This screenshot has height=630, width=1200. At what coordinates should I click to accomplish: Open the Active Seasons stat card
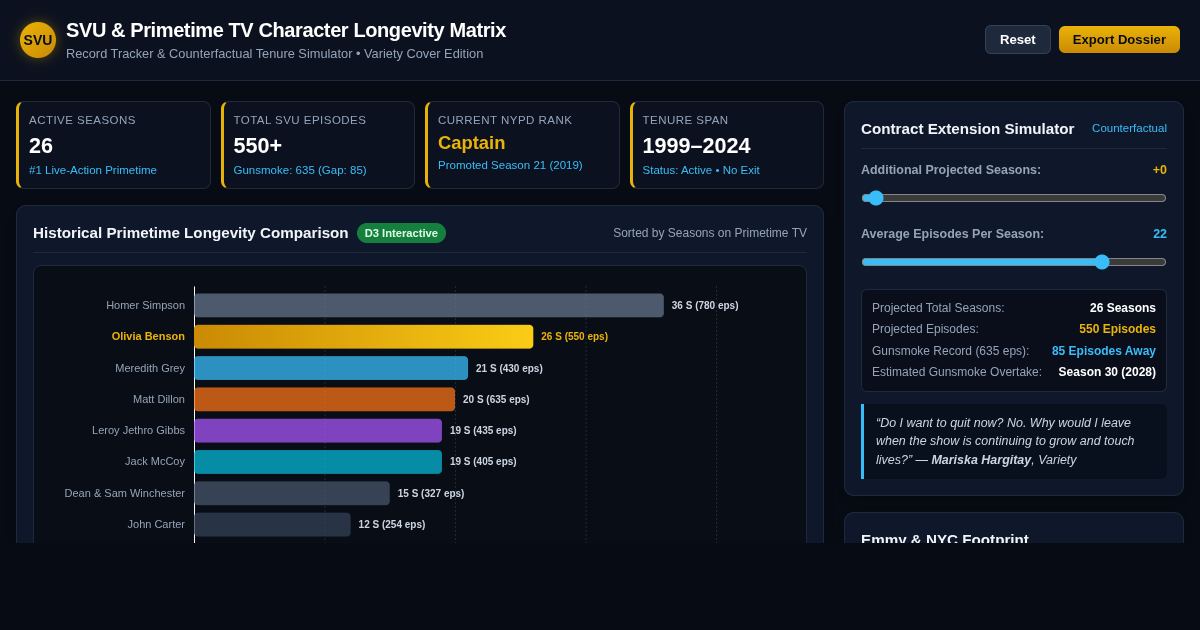[x=113, y=145]
